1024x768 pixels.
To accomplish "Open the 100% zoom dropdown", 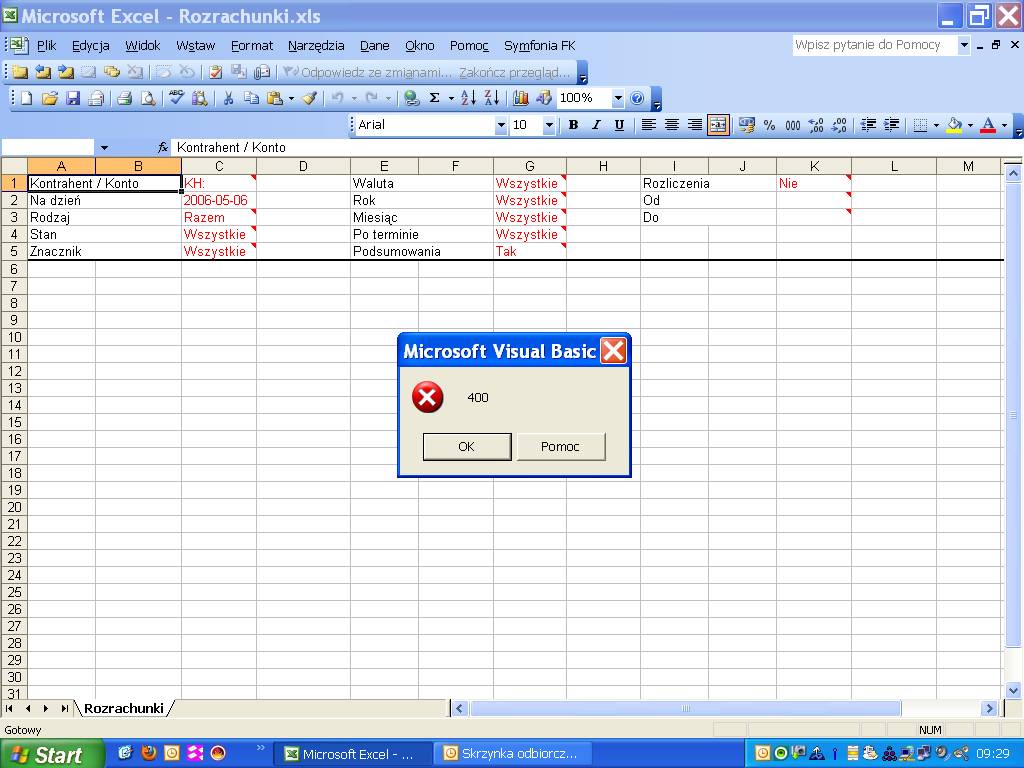I will 617,99.
